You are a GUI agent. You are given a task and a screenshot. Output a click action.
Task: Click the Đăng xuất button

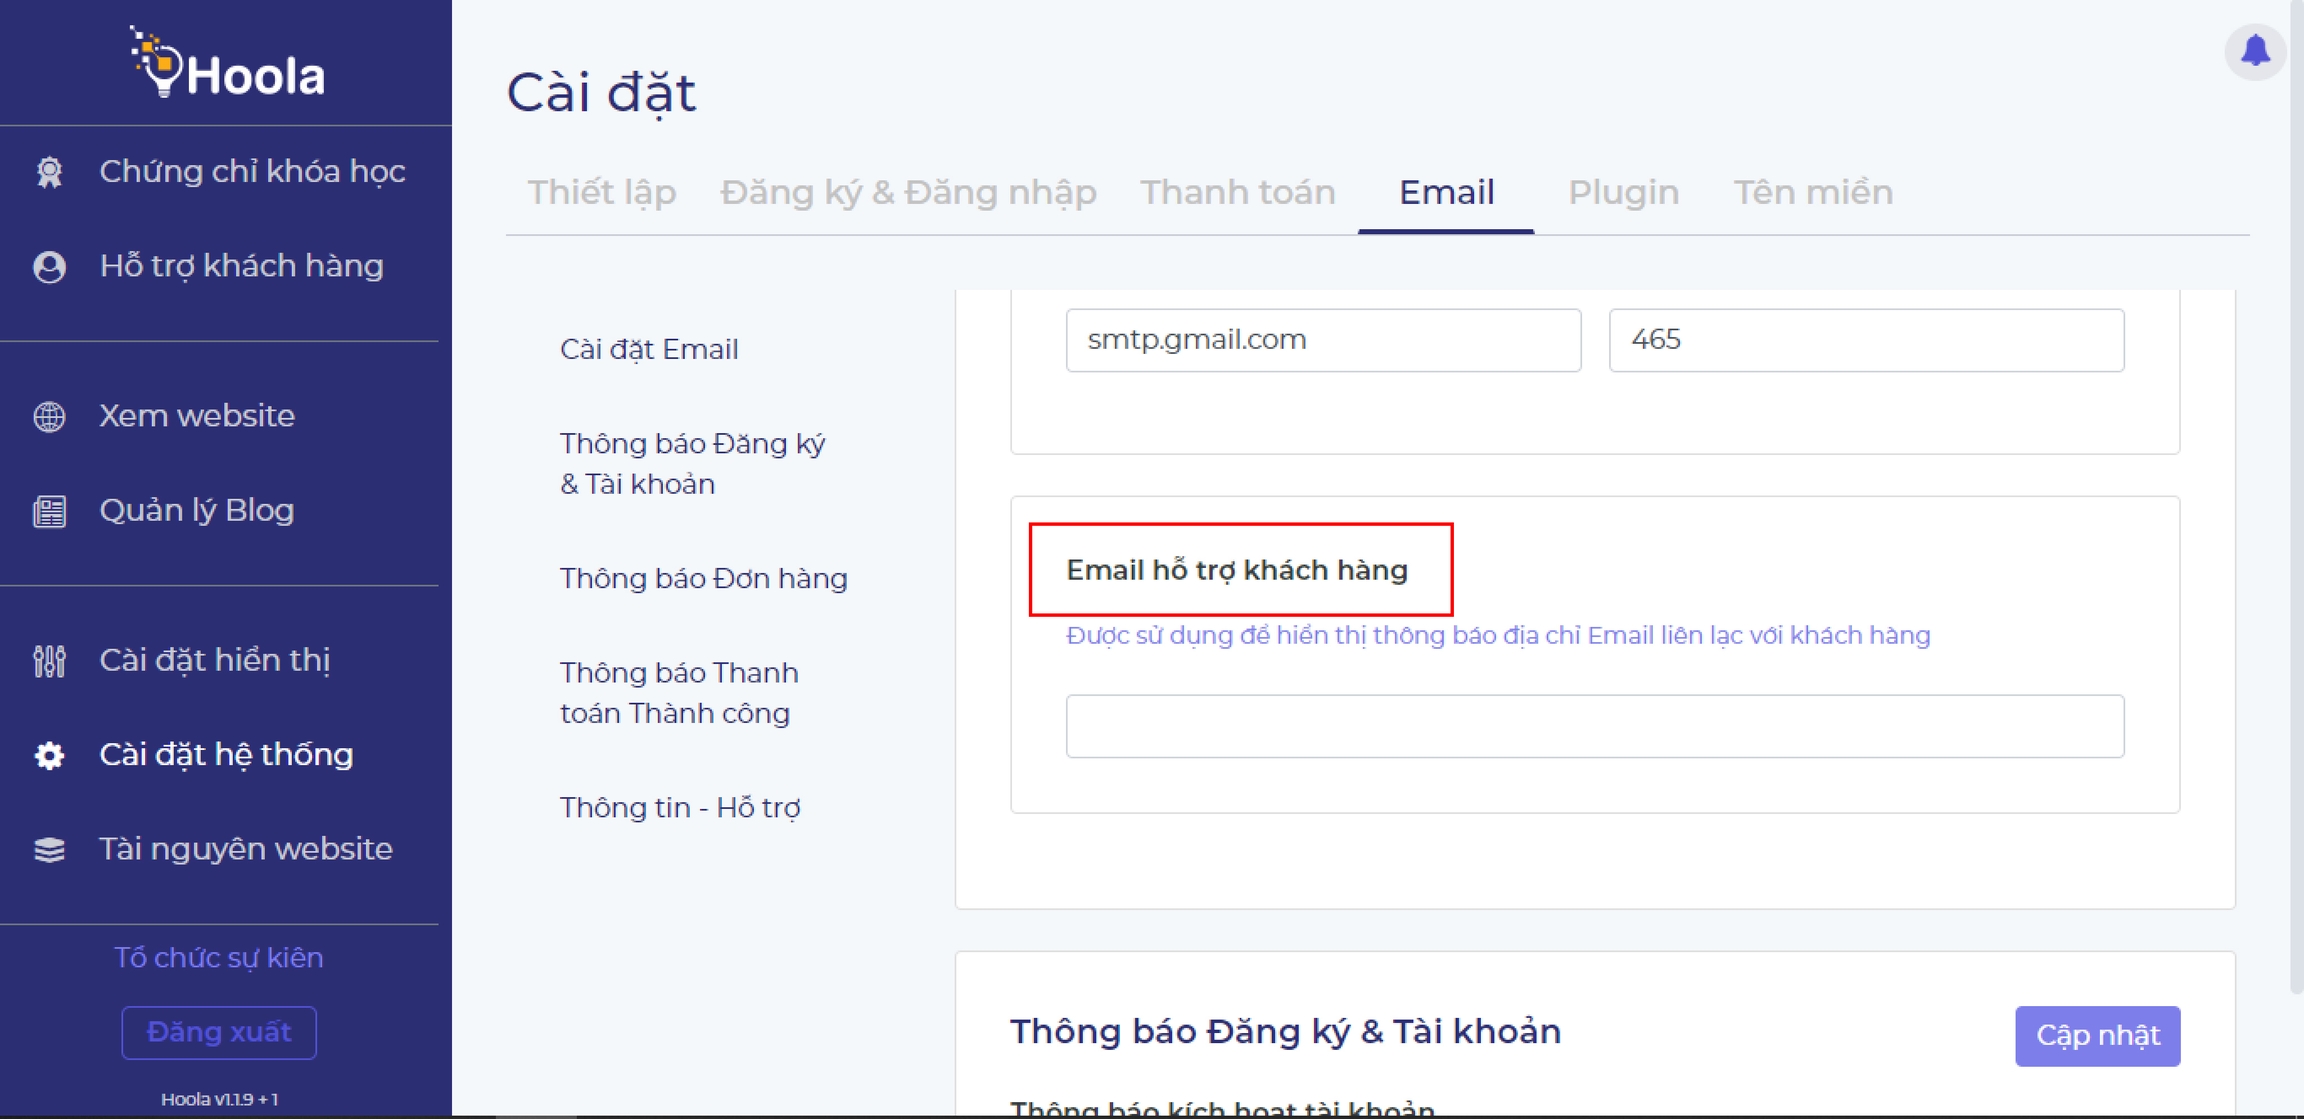219,1032
